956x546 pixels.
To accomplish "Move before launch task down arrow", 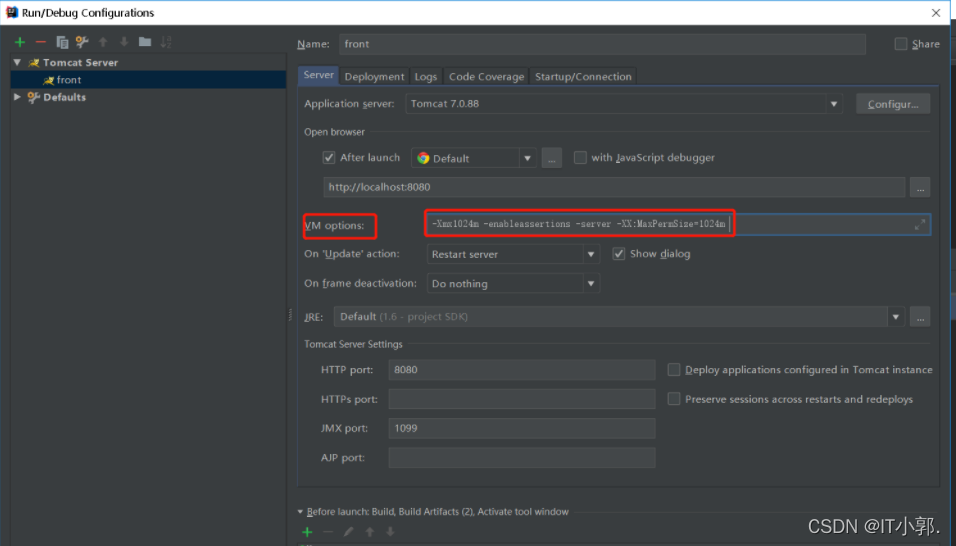I will [390, 532].
